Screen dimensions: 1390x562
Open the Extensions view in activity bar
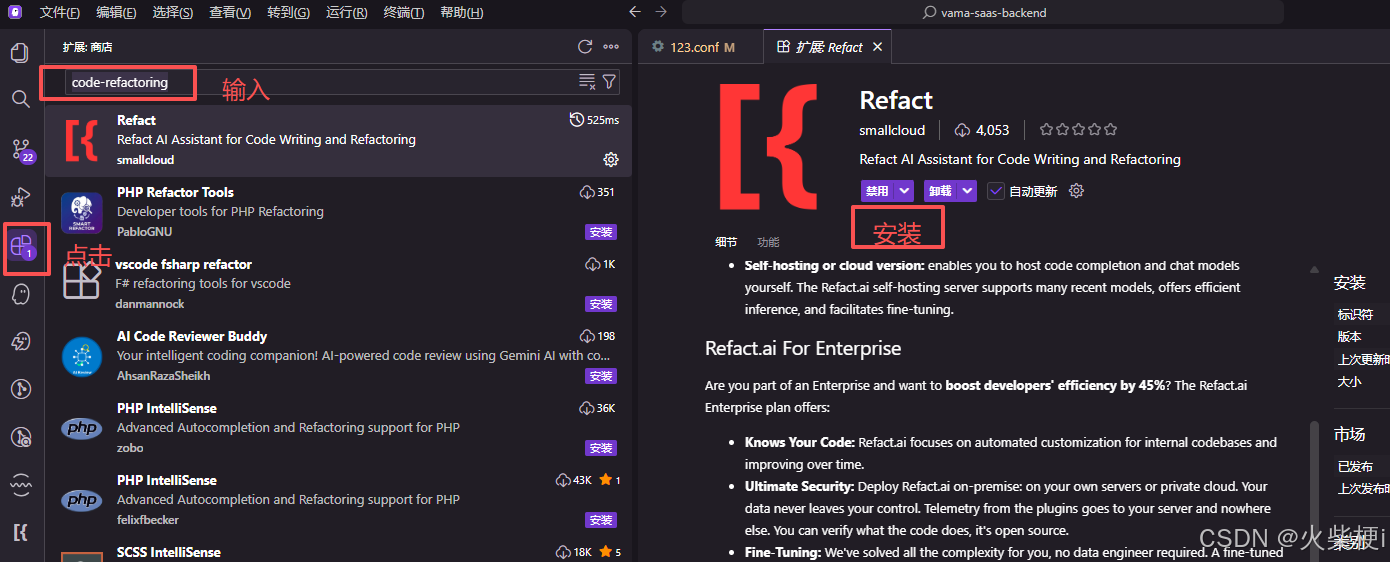click(x=22, y=245)
